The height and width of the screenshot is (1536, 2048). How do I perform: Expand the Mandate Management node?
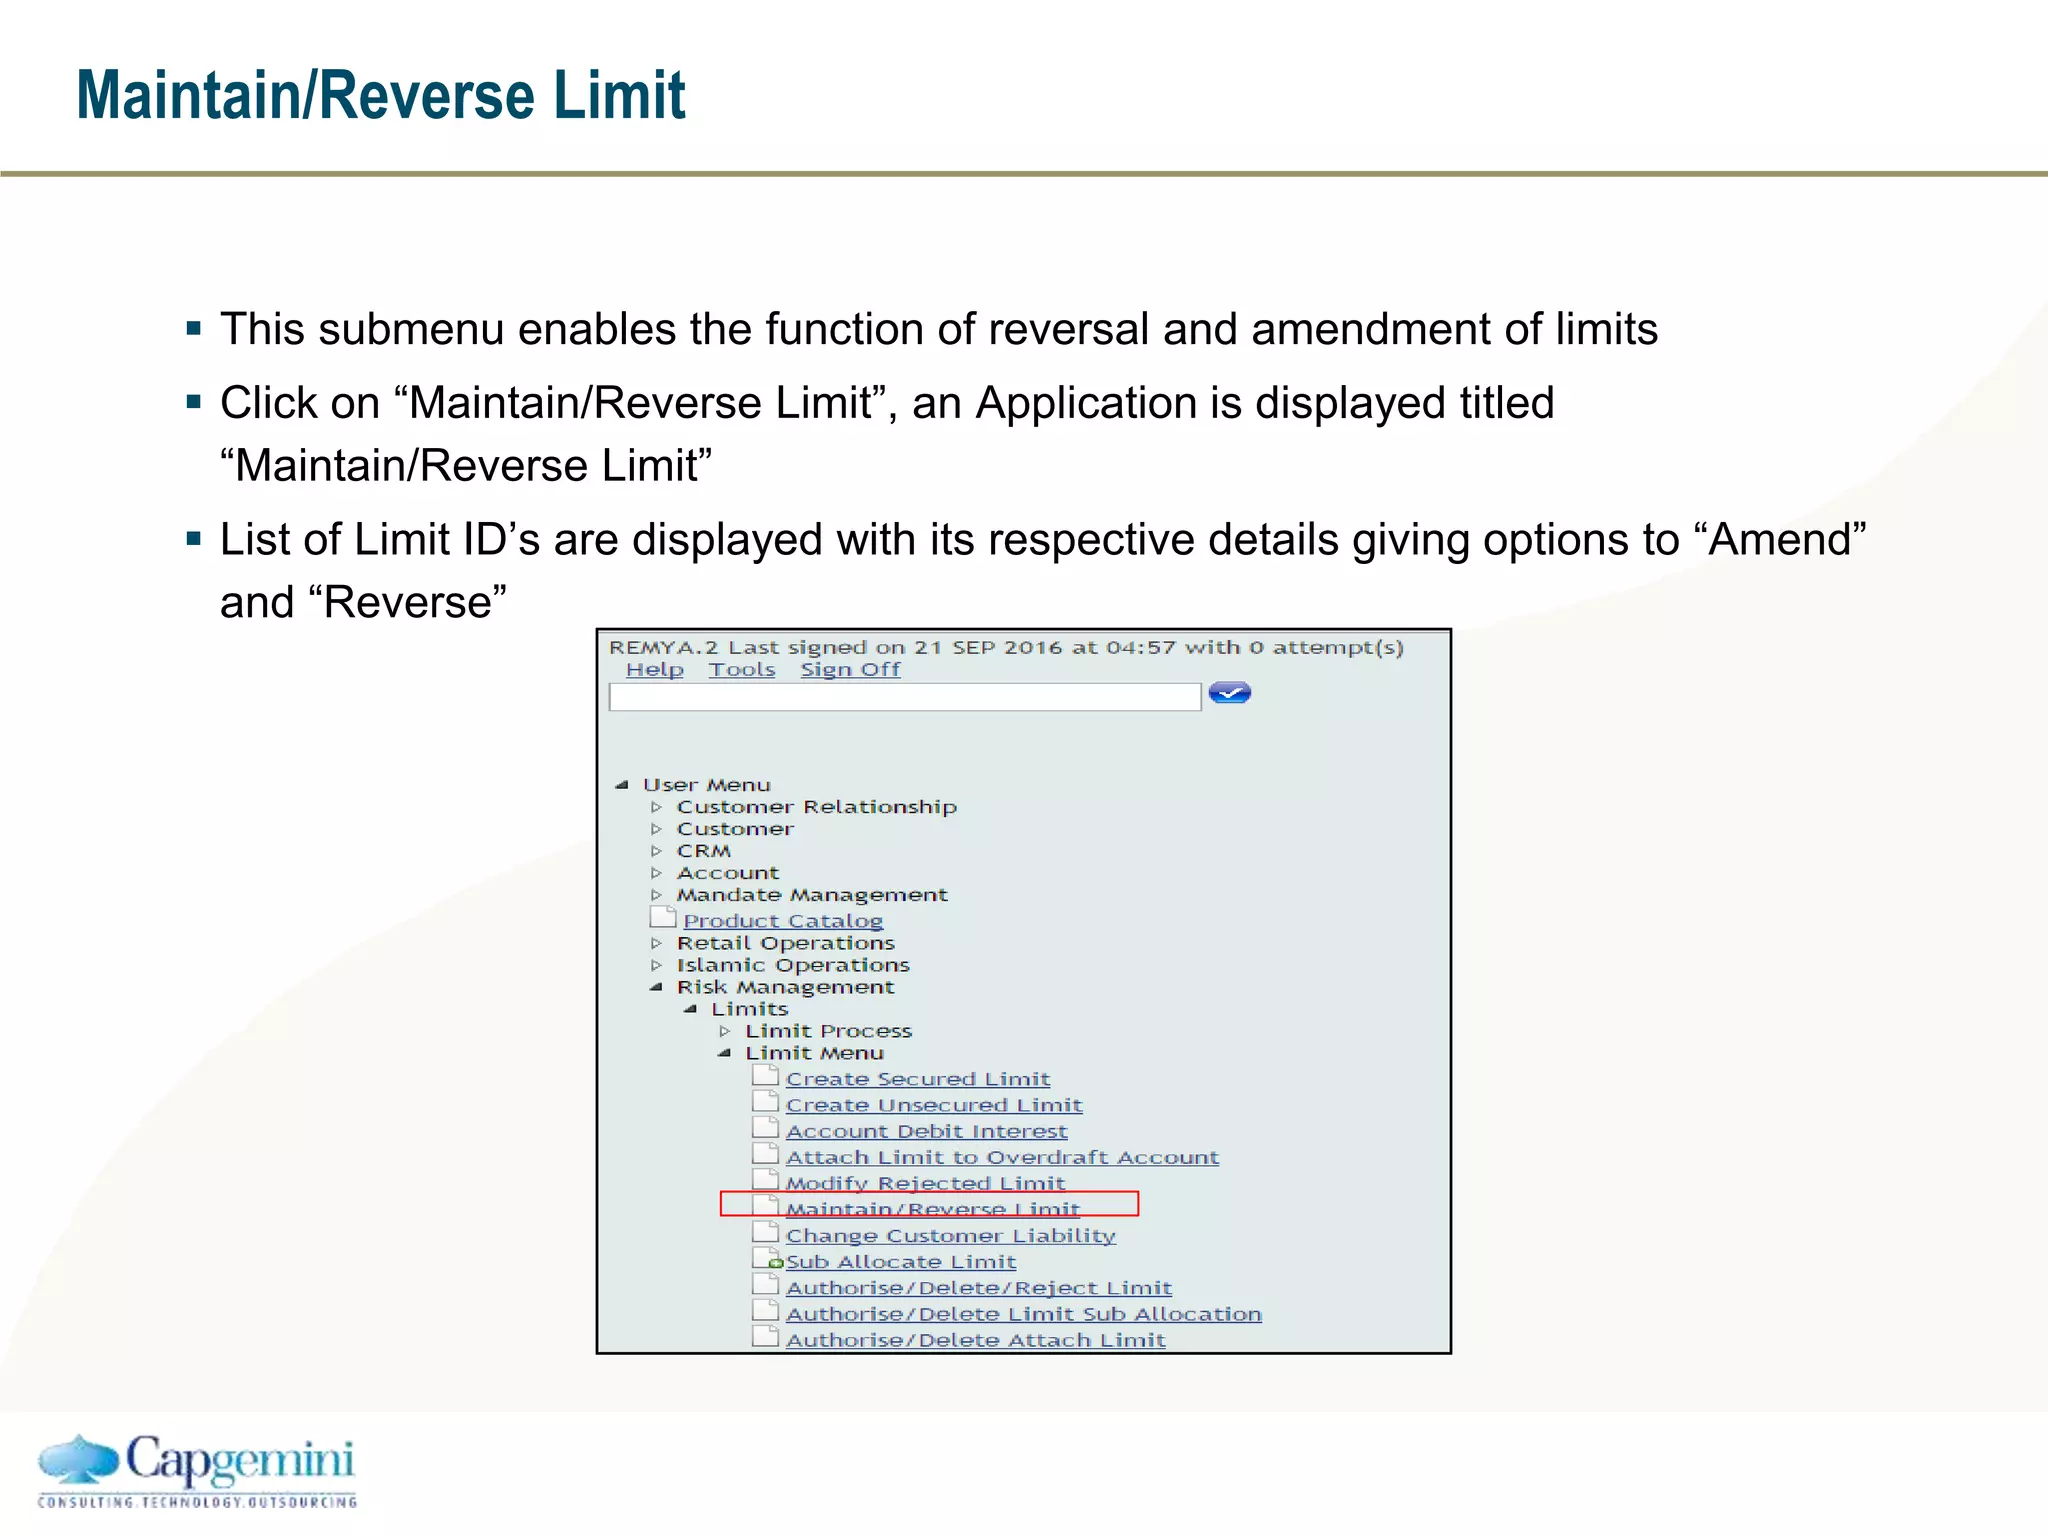click(656, 895)
